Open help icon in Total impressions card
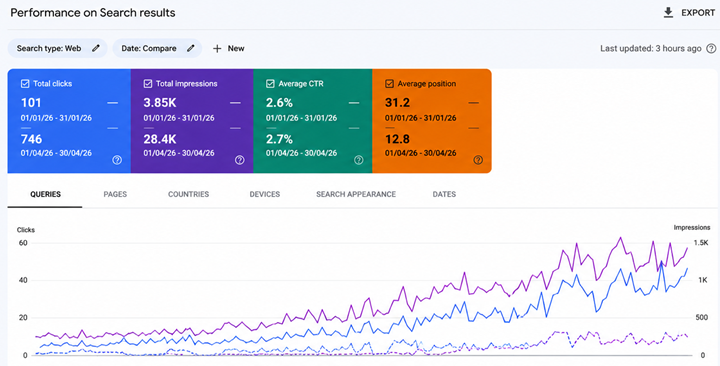 click(x=240, y=160)
